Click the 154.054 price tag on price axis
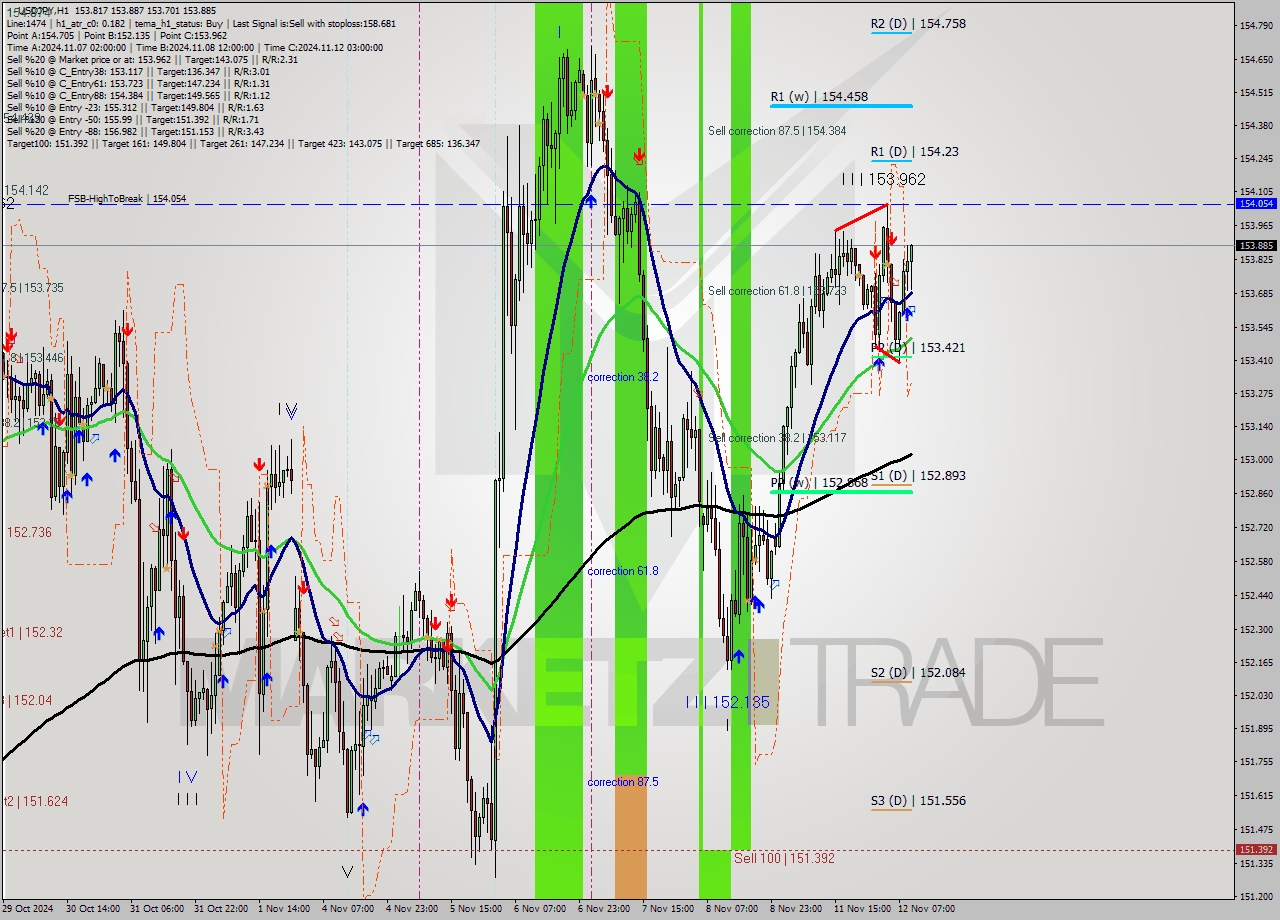Screen dimensions: 1280x920 click(x=1256, y=203)
